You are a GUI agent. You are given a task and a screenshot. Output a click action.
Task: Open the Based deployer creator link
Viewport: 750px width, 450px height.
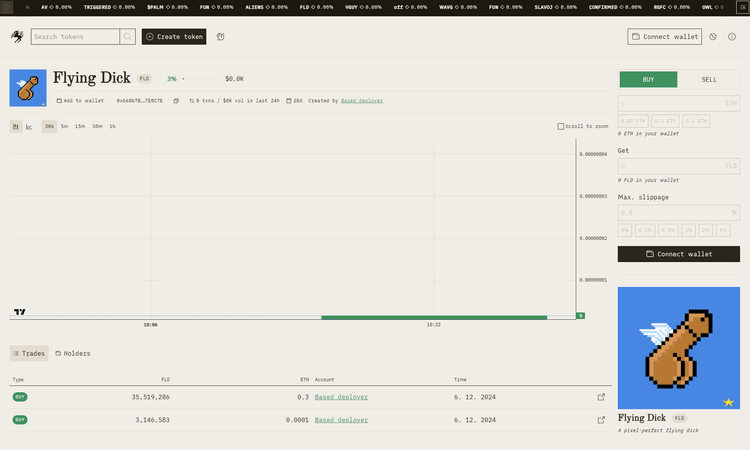point(362,101)
